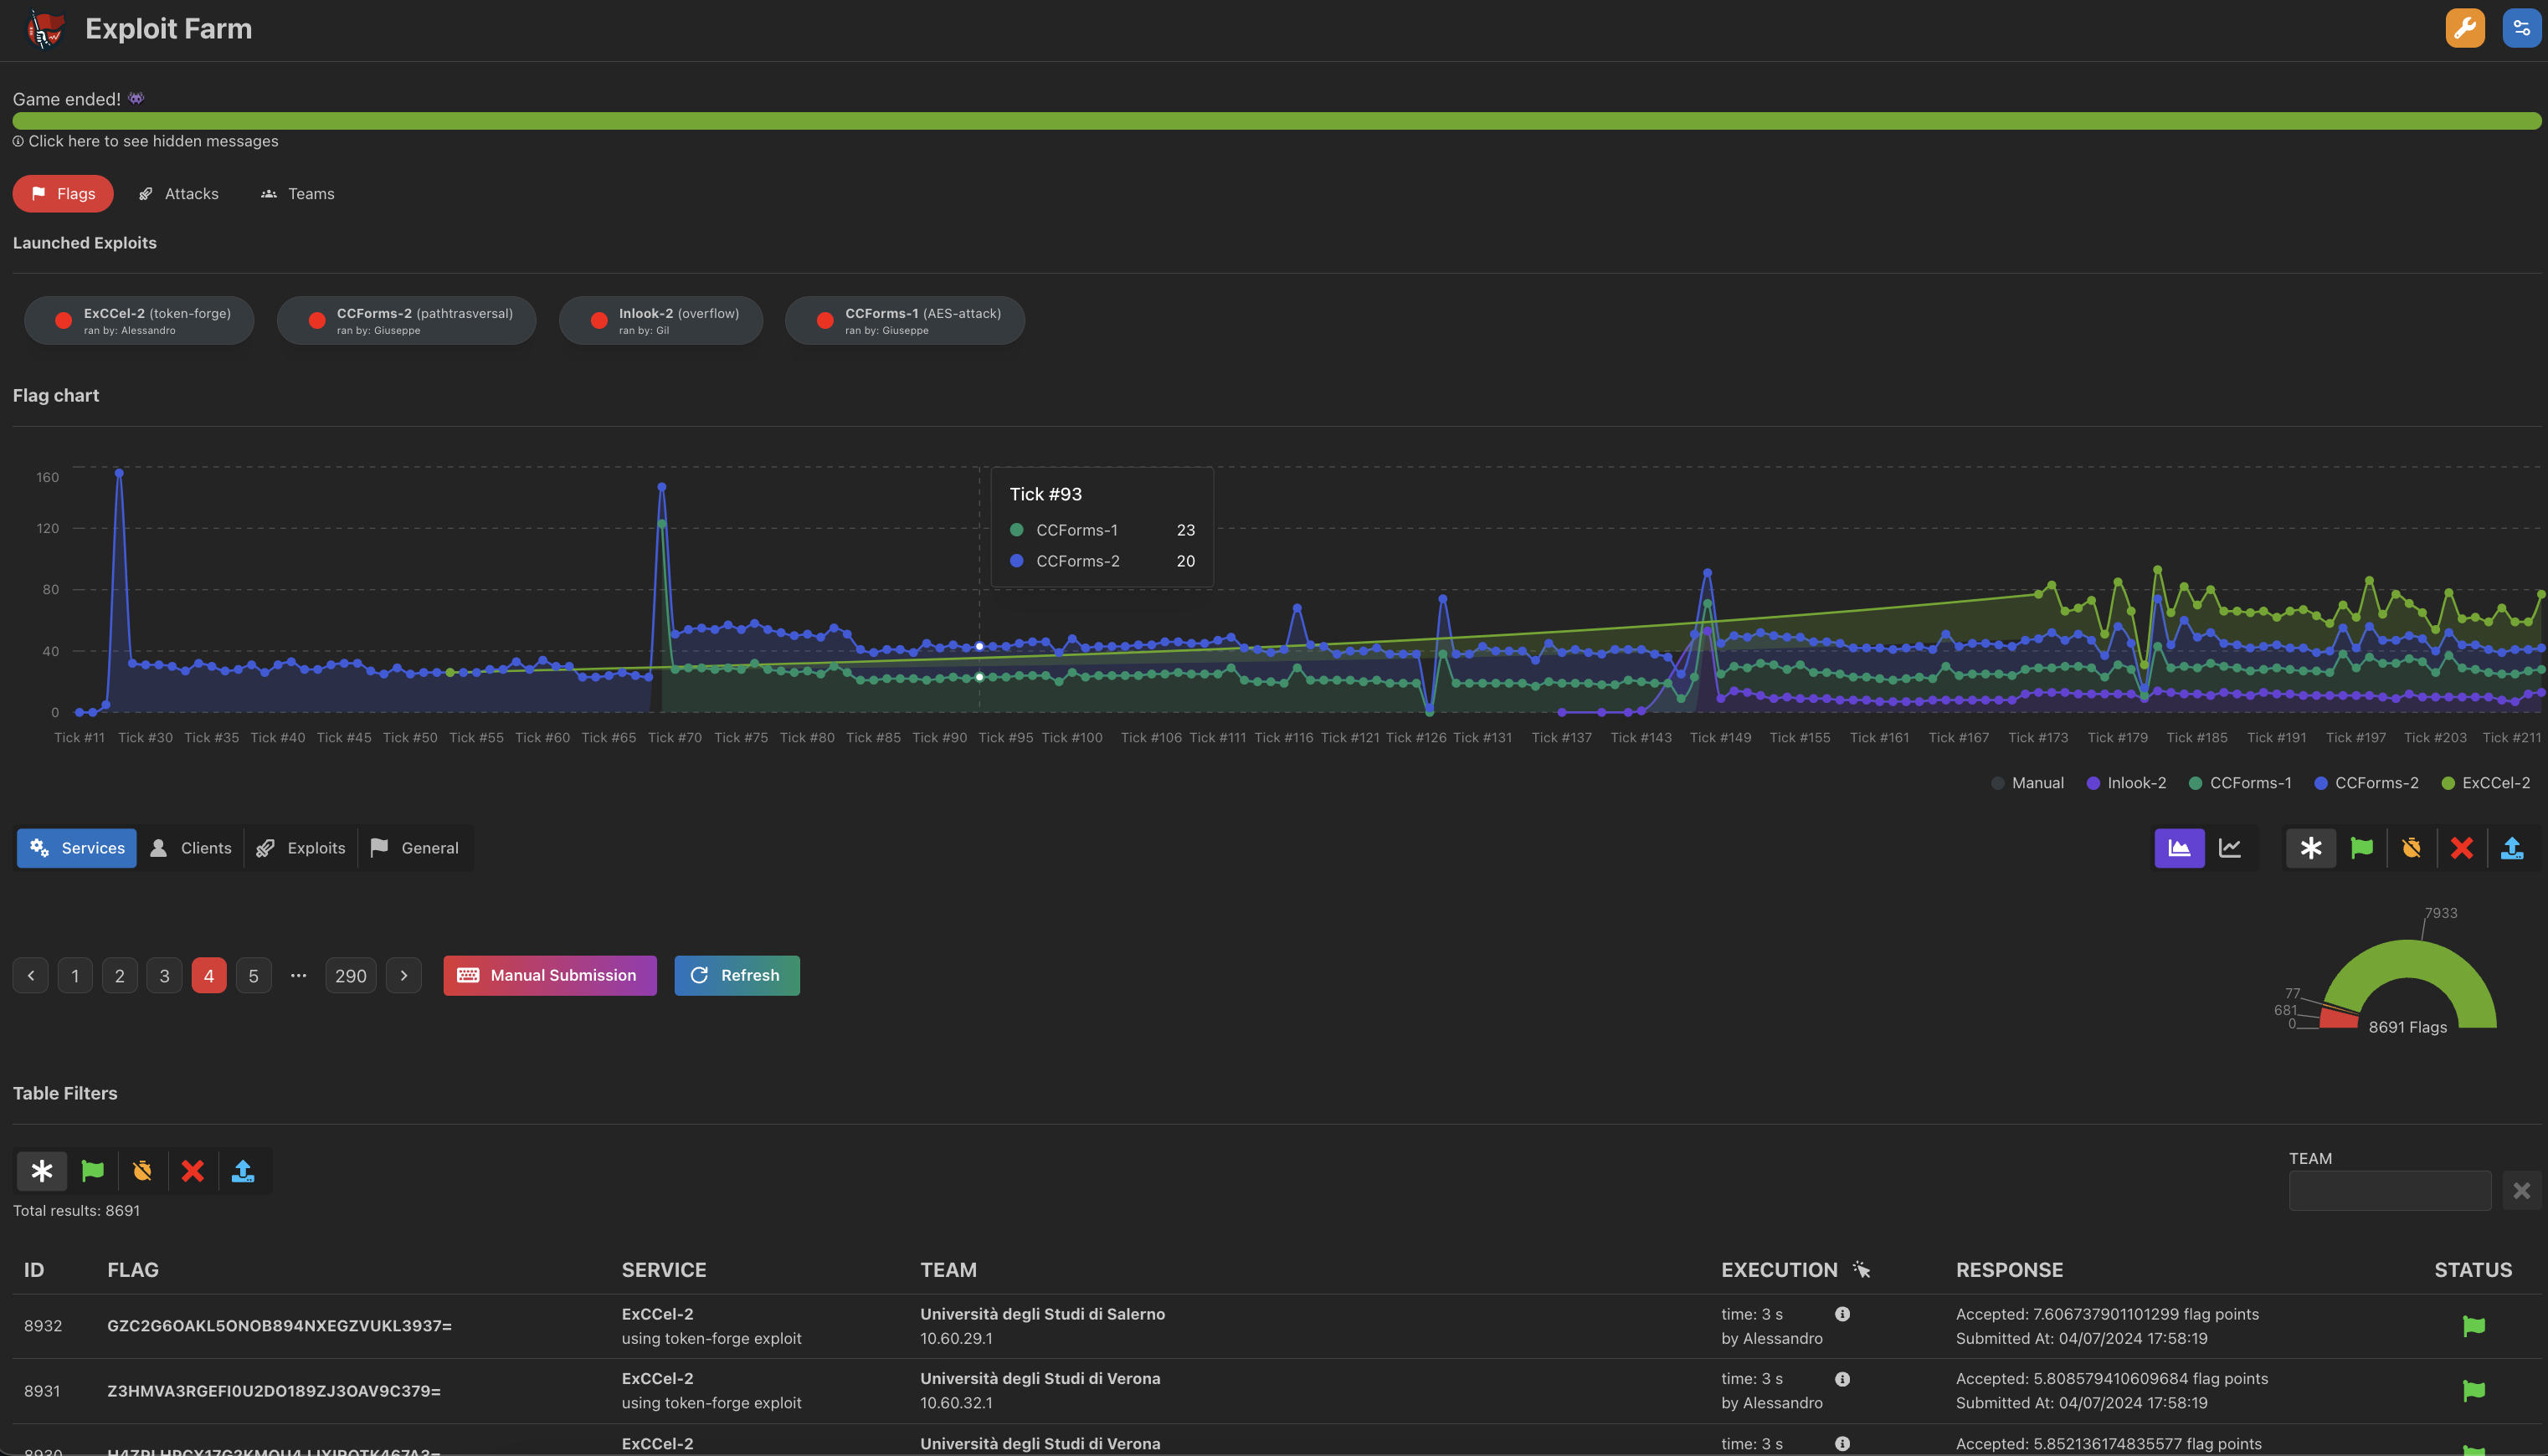Open the Teams tab
The width and height of the screenshot is (2548, 1456).
point(297,193)
